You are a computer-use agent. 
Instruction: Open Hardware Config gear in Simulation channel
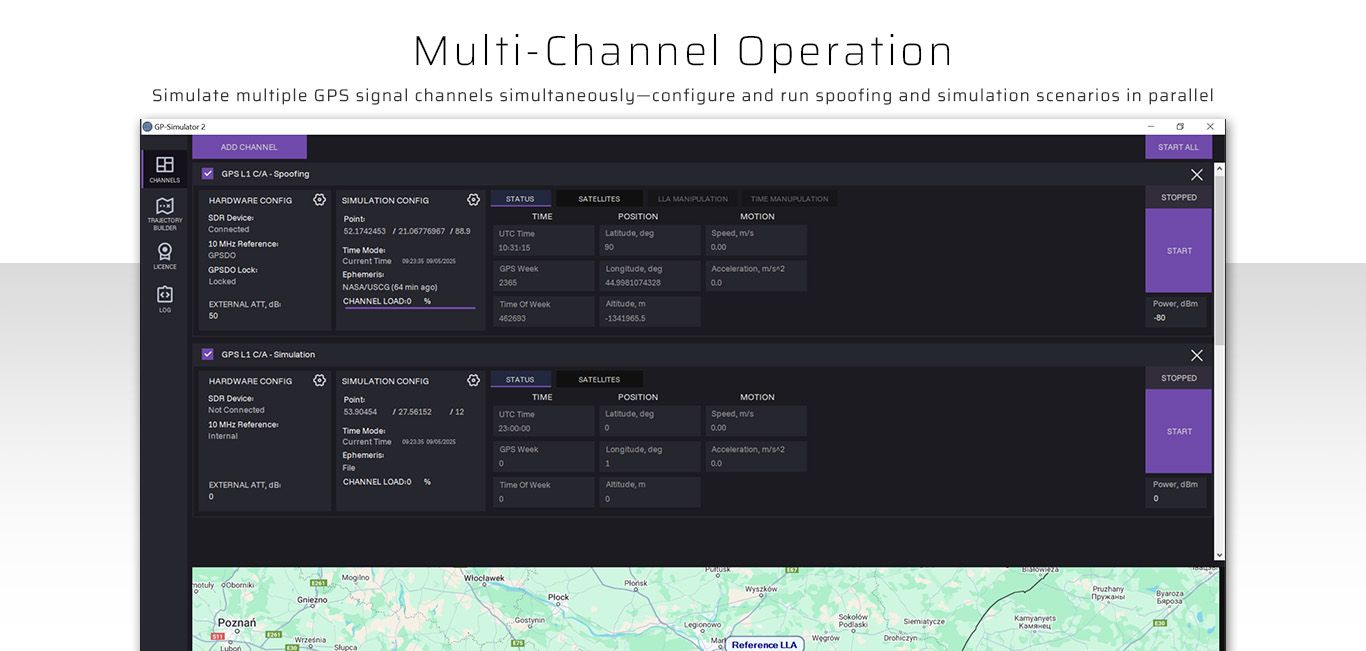click(319, 381)
